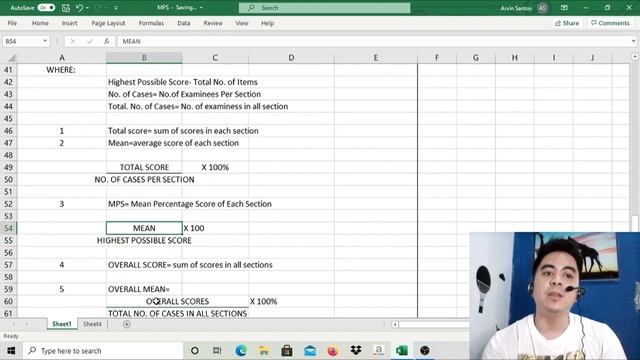This screenshot has width=640, height=360.
Task: Open the Windows Start button
Action: [x=11, y=351]
